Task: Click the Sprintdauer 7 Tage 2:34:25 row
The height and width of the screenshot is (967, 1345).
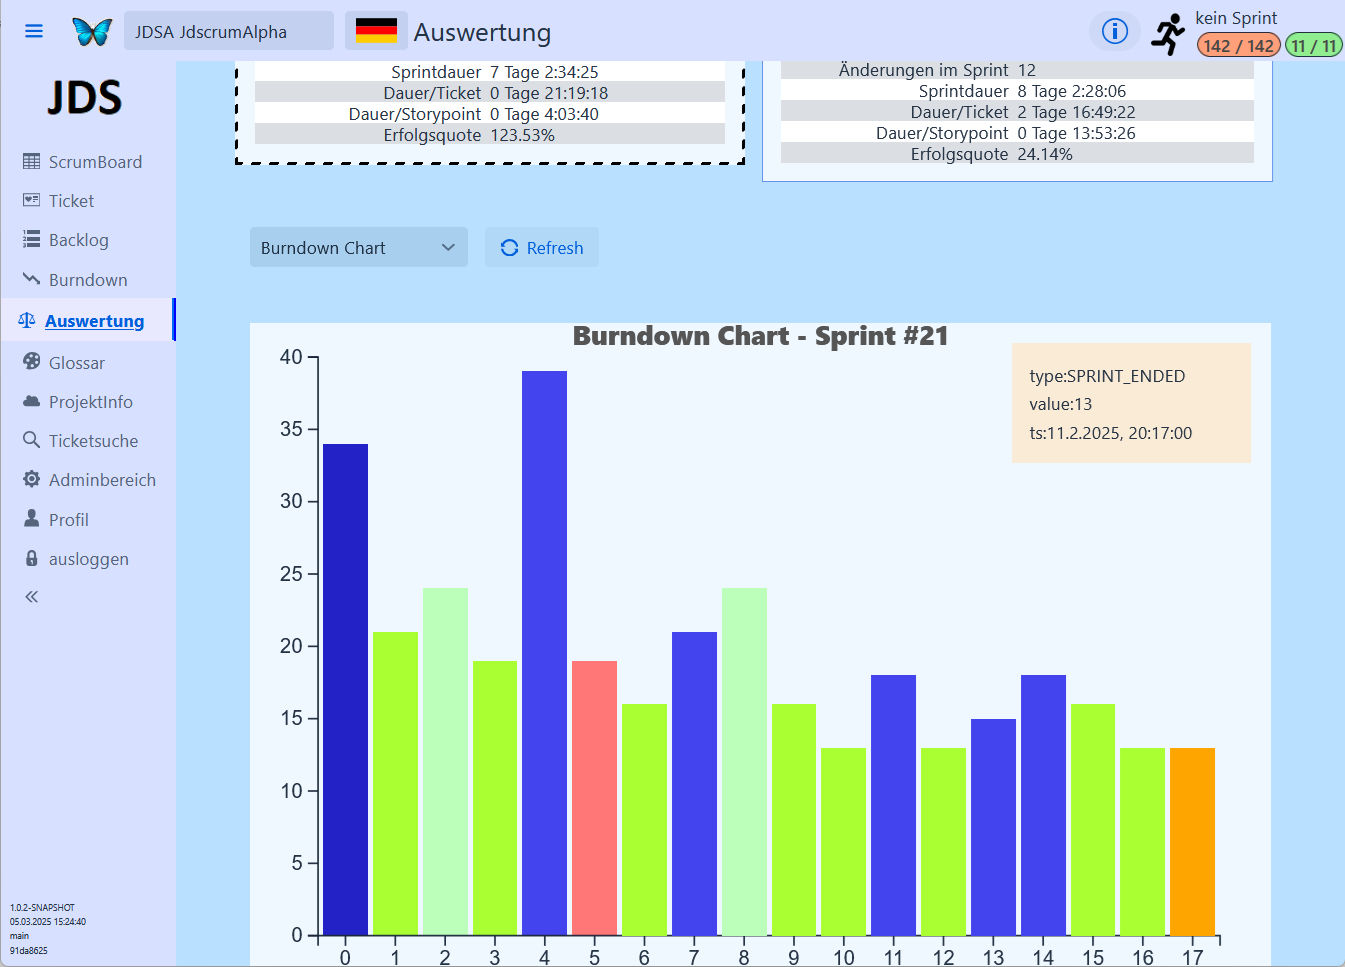Action: click(490, 72)
